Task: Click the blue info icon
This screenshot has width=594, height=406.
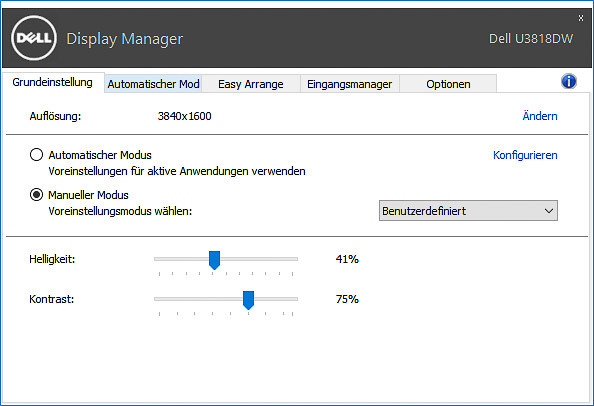Action: 569,81
